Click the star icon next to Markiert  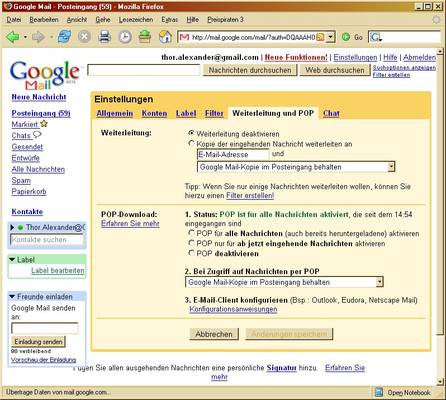click(44, 124)
